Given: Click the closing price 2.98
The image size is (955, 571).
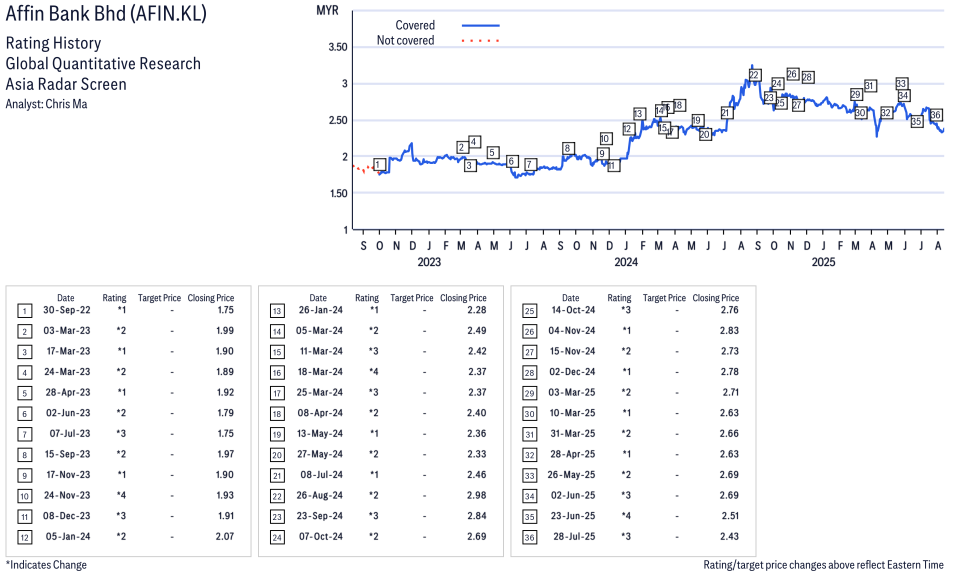Looking at the screenshot, I should 477,495.
